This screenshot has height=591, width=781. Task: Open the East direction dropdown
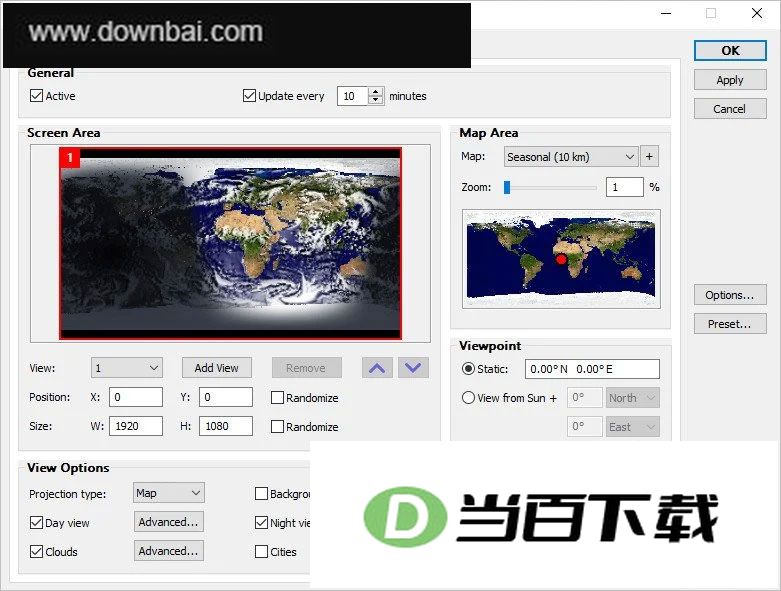(x=633, y=427)
